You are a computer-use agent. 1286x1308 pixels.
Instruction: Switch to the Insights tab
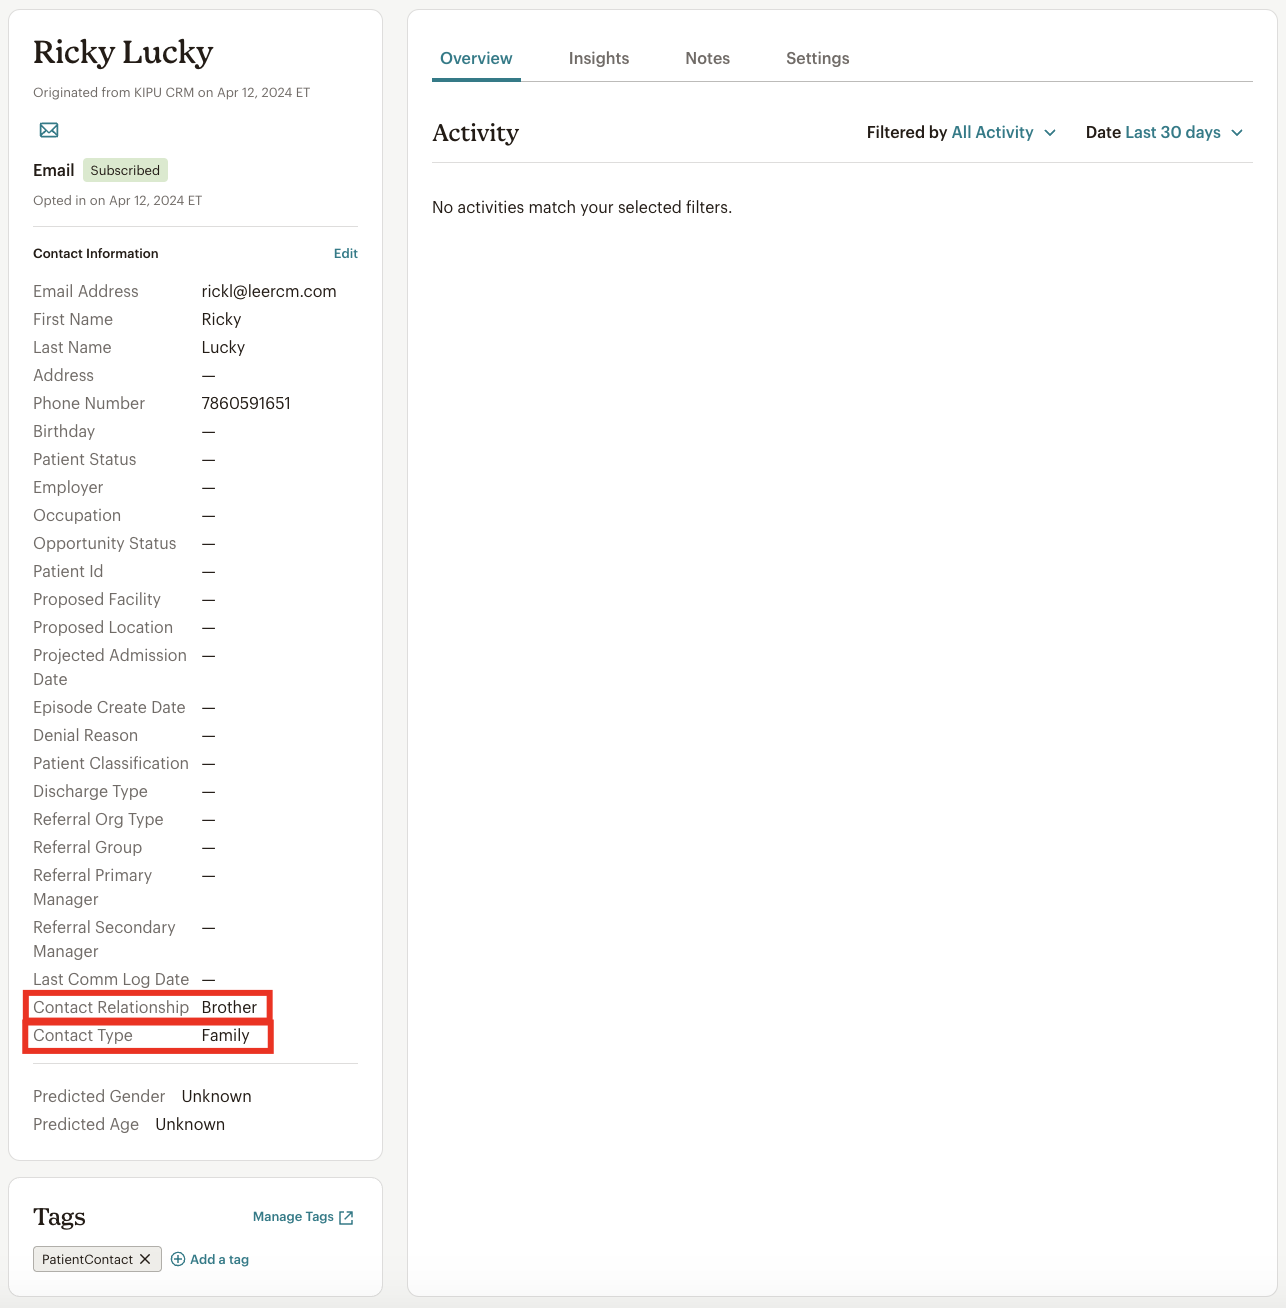(598, 59)
